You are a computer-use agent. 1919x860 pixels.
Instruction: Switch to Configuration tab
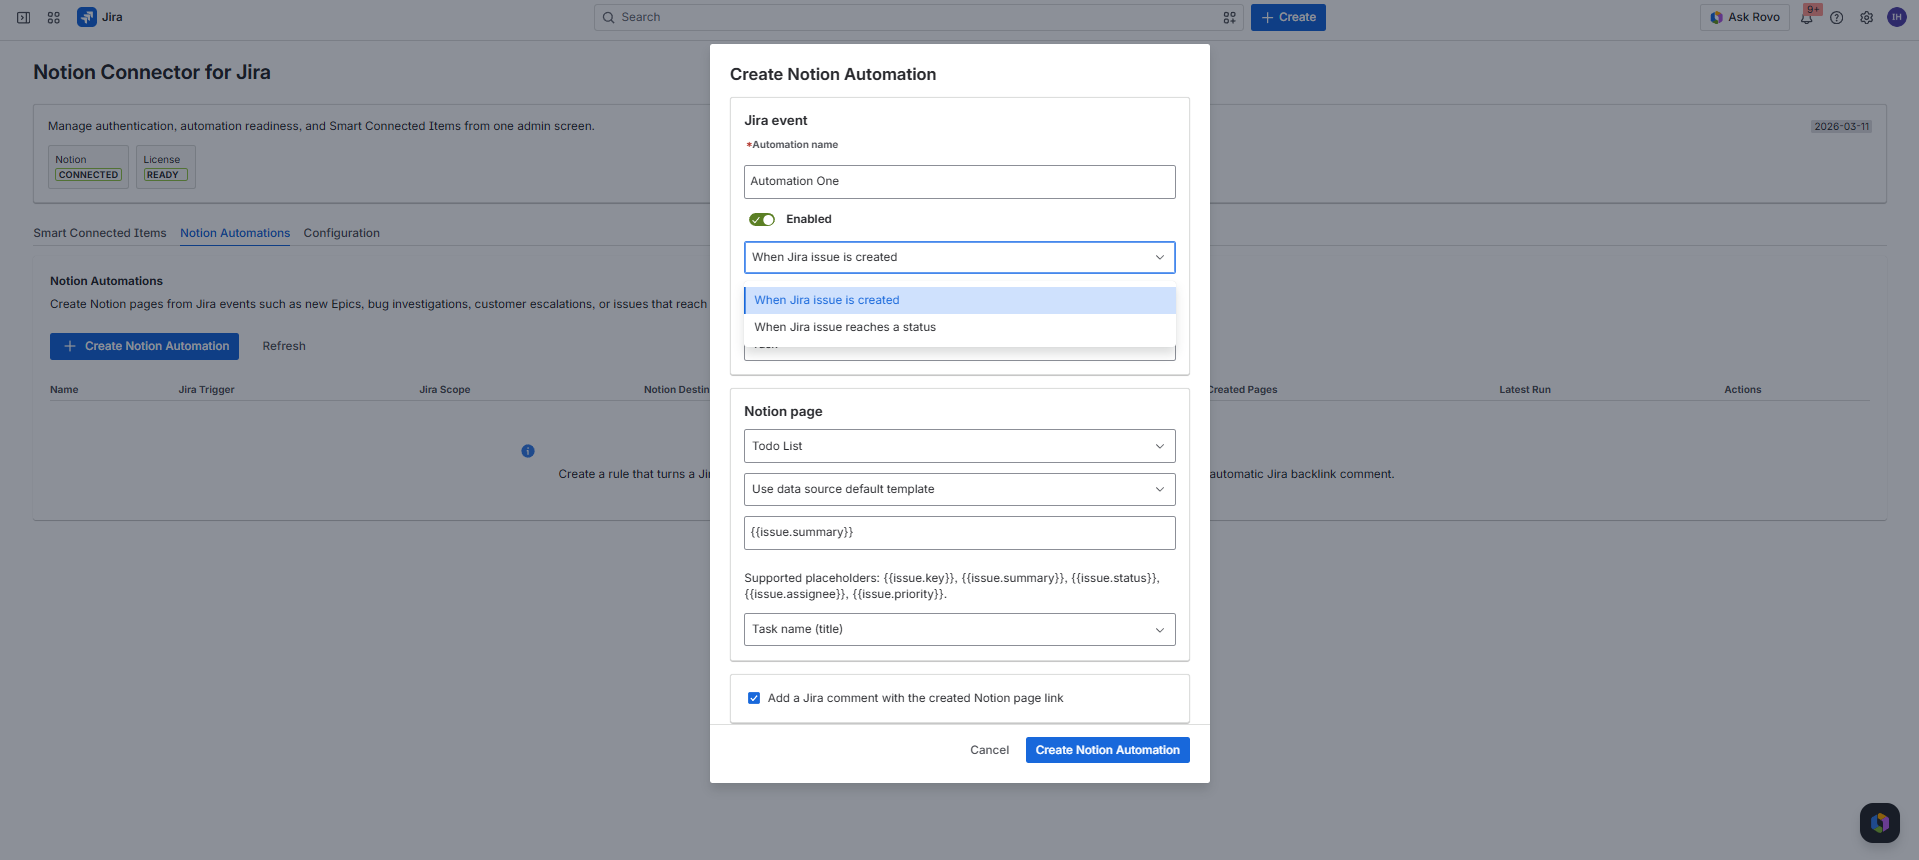click(x=342, y=233)
